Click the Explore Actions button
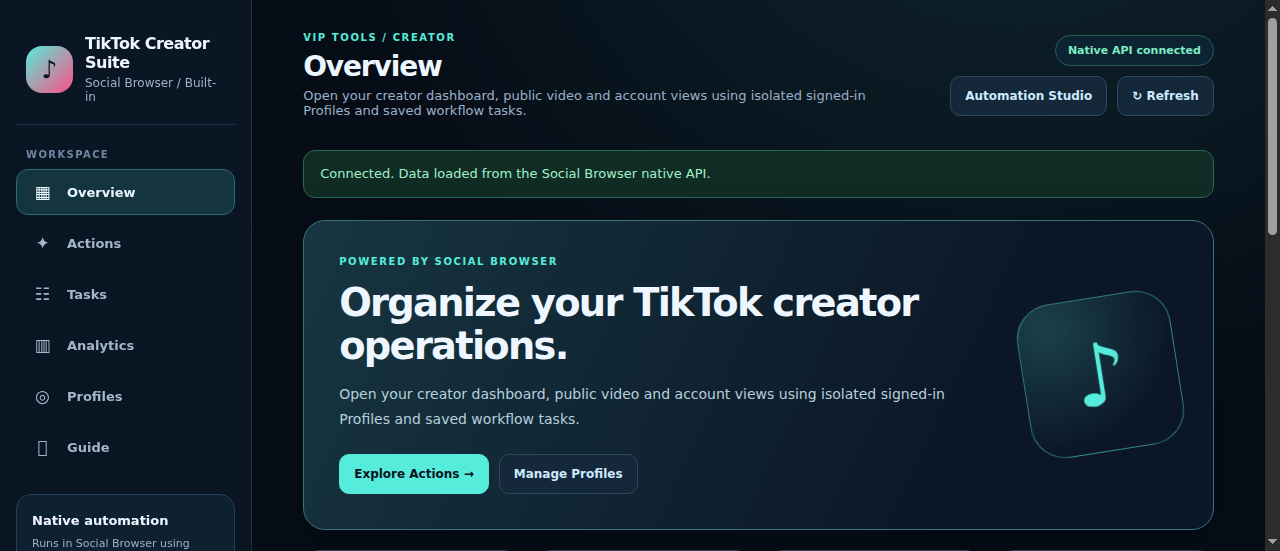This screenshot has width=1280, height=551. coord(414,474)
